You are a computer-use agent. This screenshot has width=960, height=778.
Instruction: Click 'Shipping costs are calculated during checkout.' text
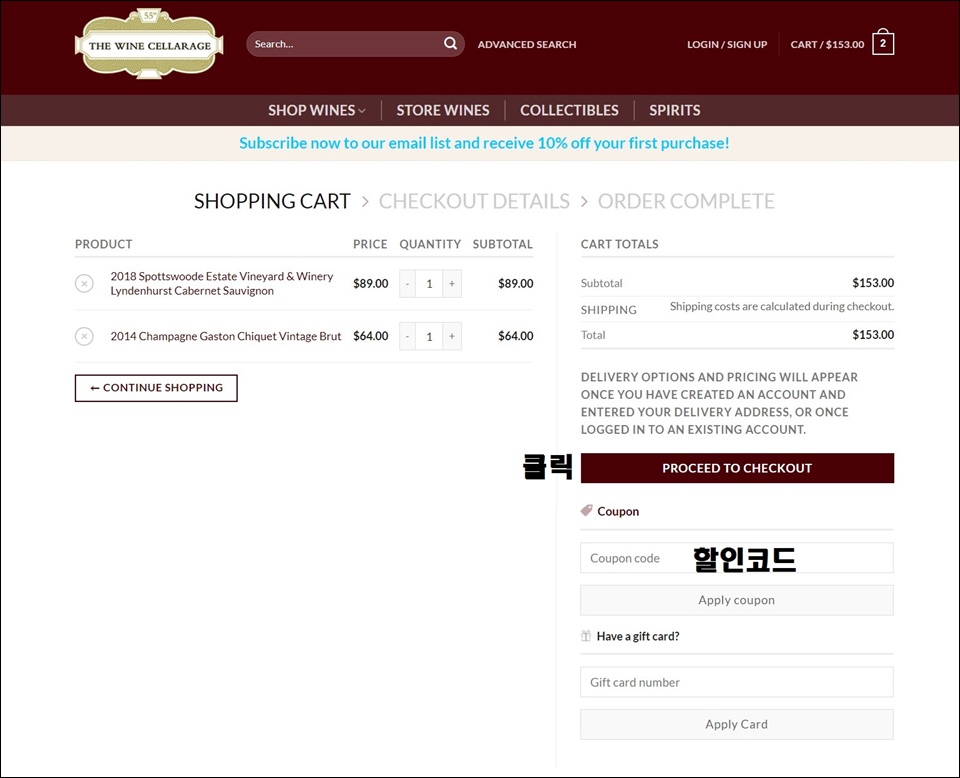782,306
